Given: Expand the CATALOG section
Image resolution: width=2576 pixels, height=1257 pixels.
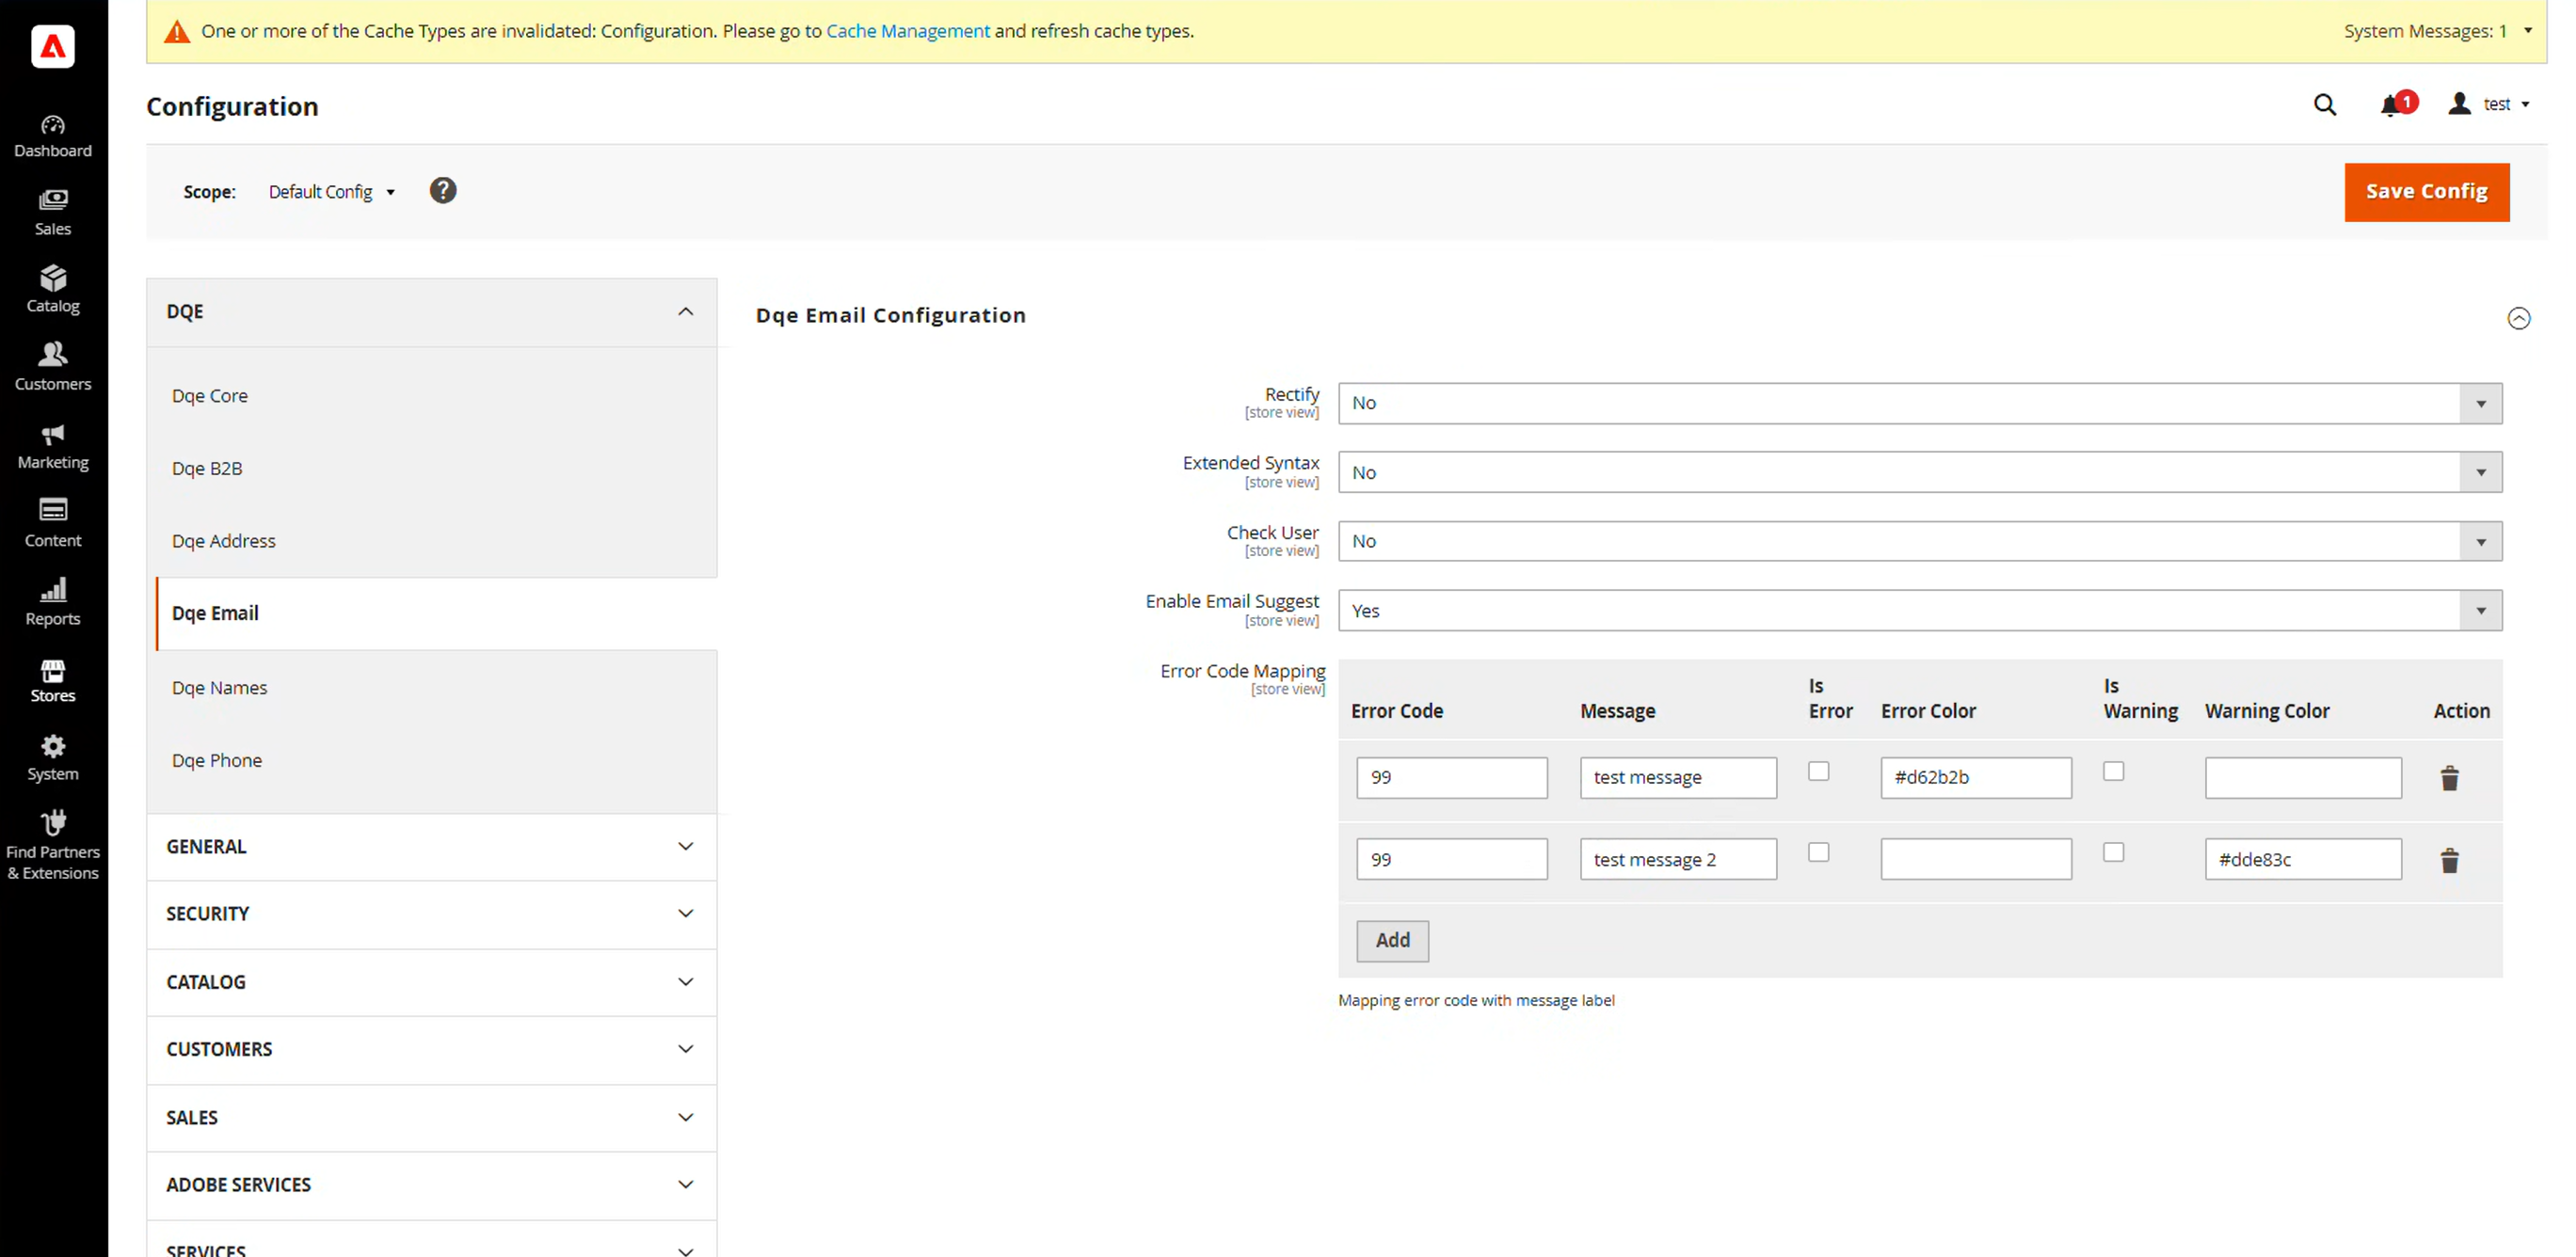Looking at the screenshot, I should coord(431,982).
